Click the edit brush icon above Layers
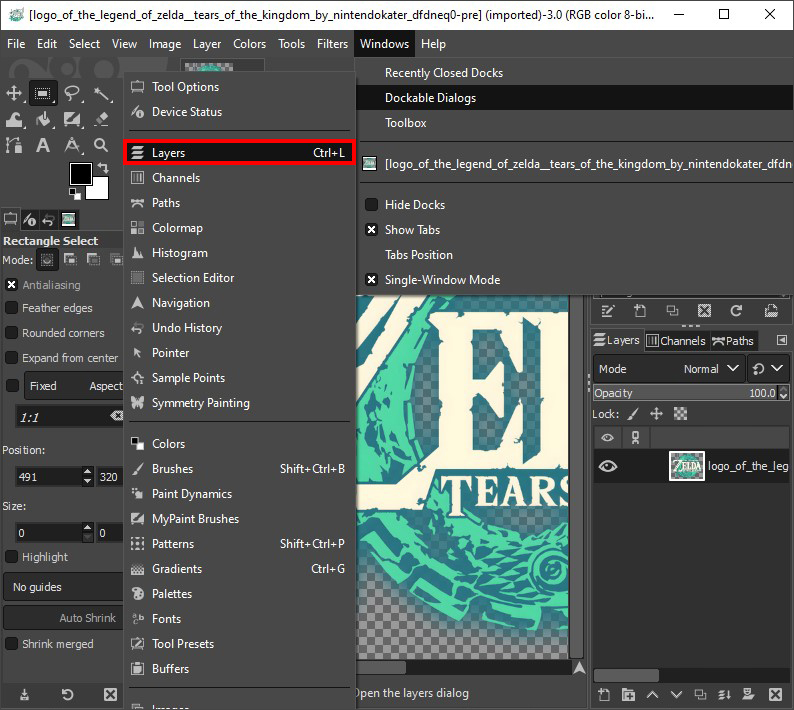Viewport: 794px width, 710px height. pos(608,310)
